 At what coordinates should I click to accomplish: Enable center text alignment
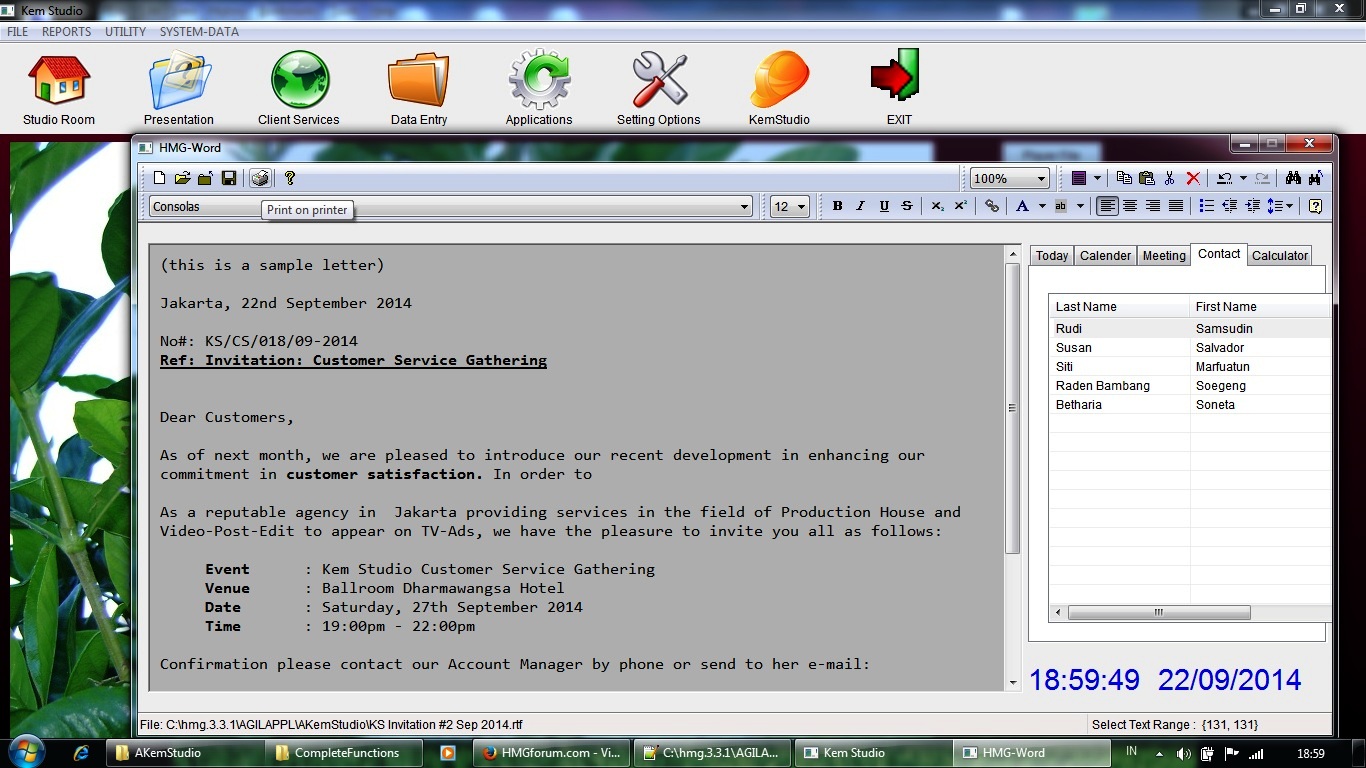pos(1130,206)
